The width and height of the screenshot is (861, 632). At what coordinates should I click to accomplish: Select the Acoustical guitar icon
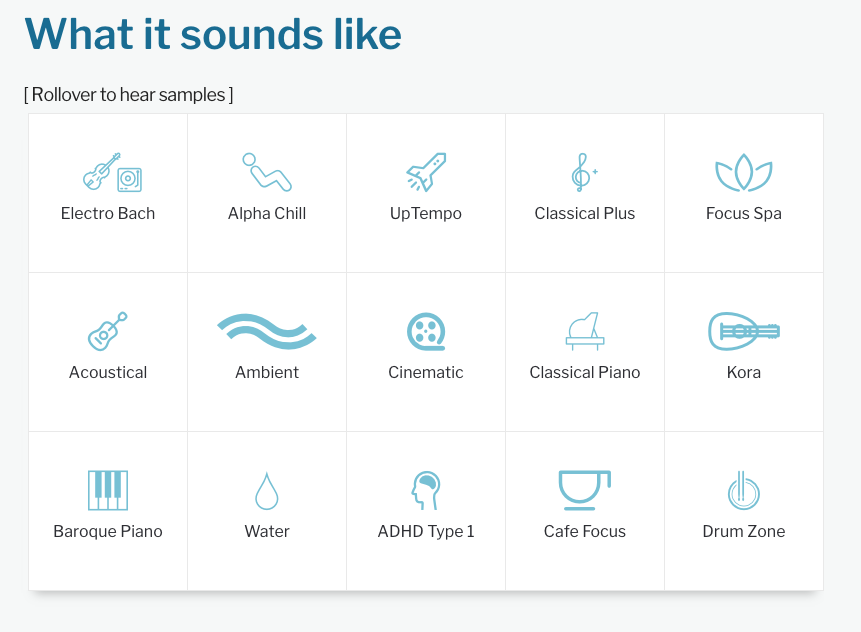(x=107, y=331)
